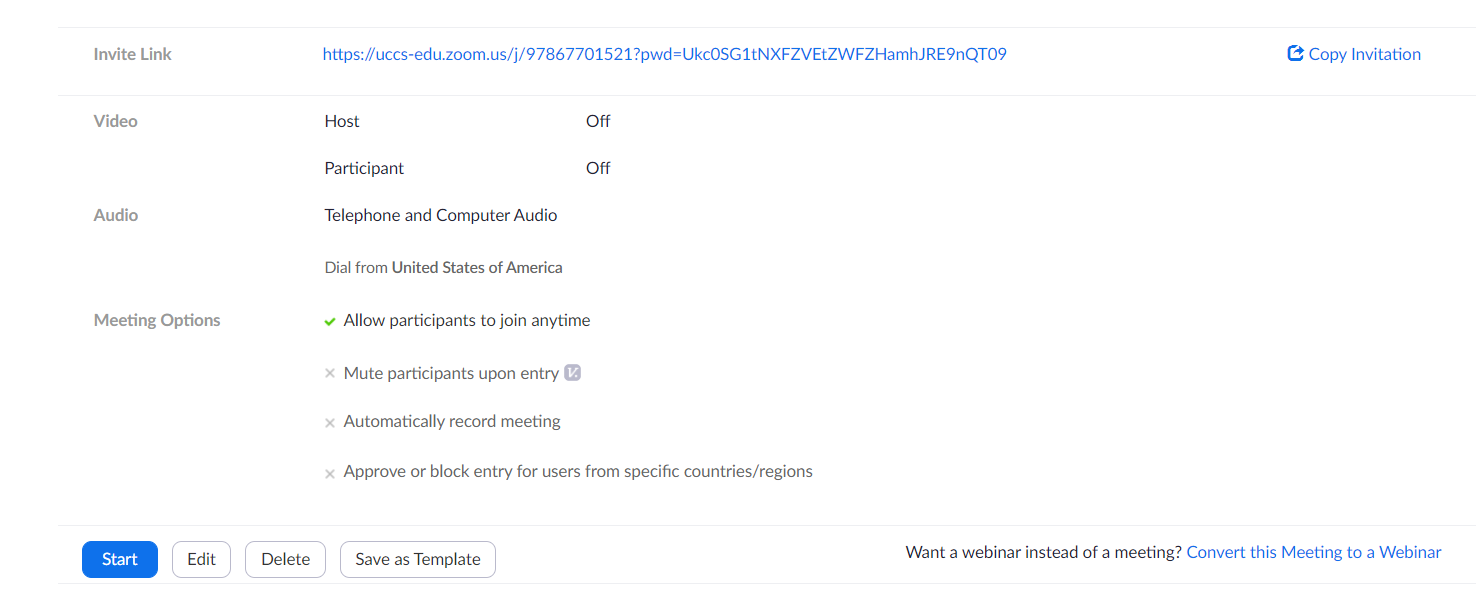1477x589 pixels.
Task: Click Dial from United States of America
Action: point(443,268)
